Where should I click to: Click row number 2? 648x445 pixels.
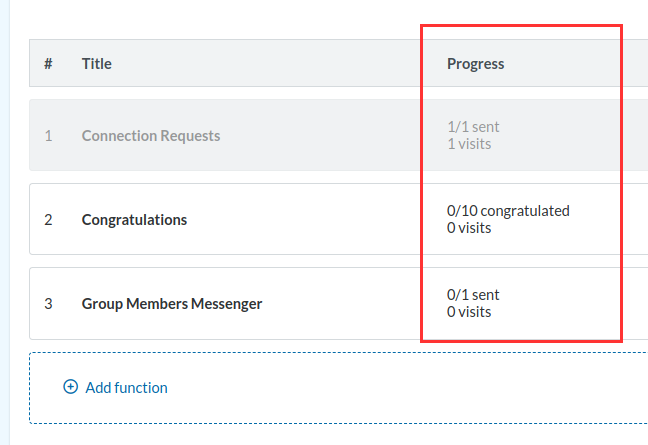coord(48,220)
